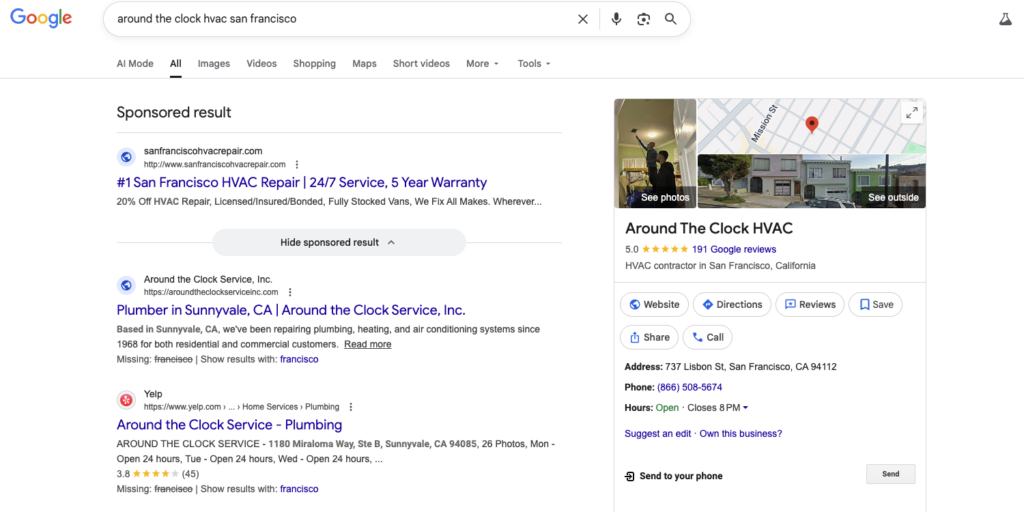Call phone number (866) 508-5674
The width and height of the screenshot is (1024, 512).
(x=690, y=387)
